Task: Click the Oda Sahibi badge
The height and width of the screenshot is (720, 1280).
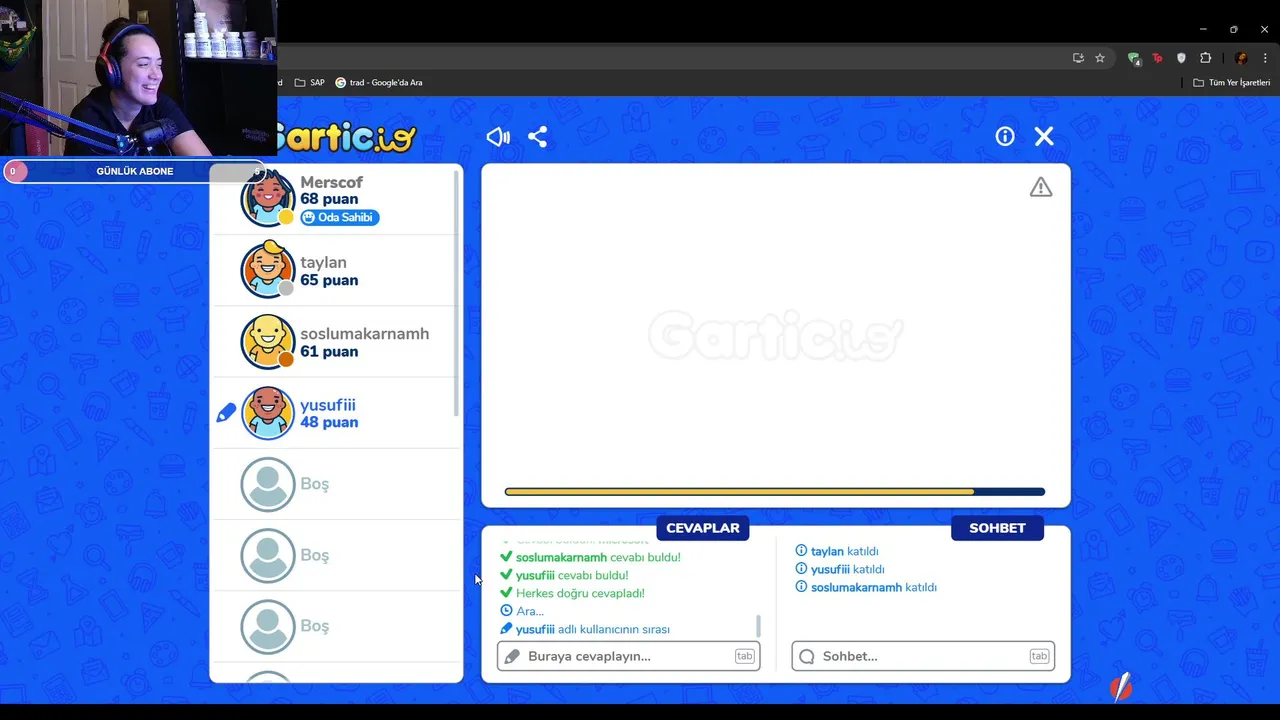Action: tap(340, 217)
